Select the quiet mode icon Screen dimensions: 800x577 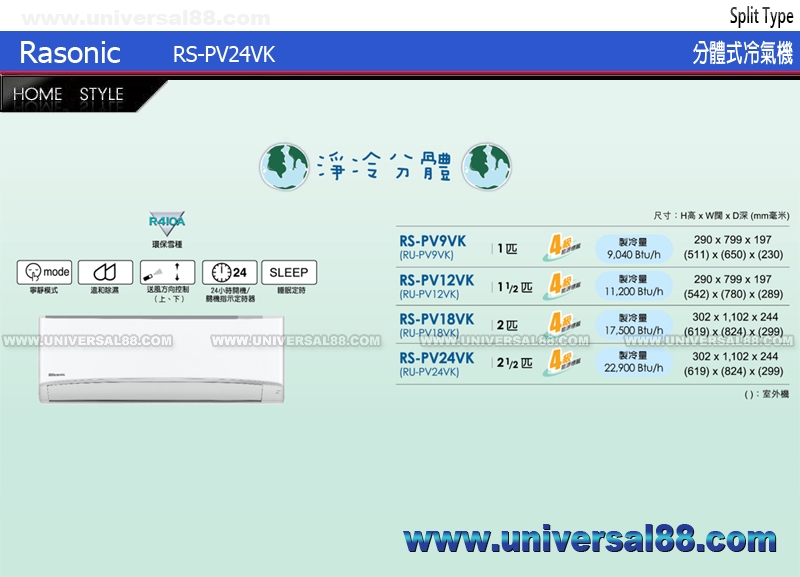(44, 272)
